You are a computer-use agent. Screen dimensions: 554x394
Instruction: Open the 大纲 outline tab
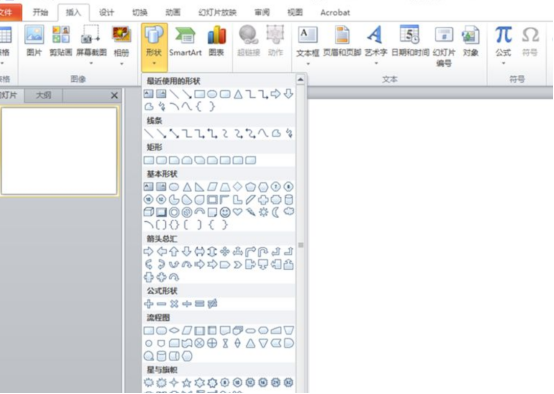44,95
